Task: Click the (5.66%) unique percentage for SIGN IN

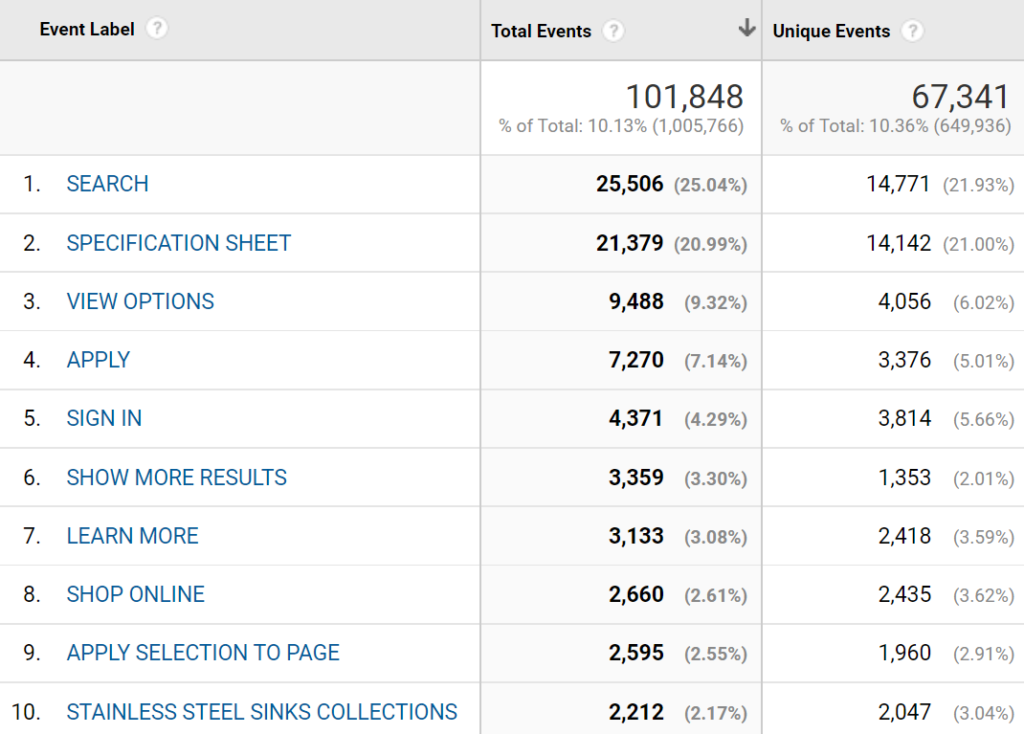Action: point(984,420)
